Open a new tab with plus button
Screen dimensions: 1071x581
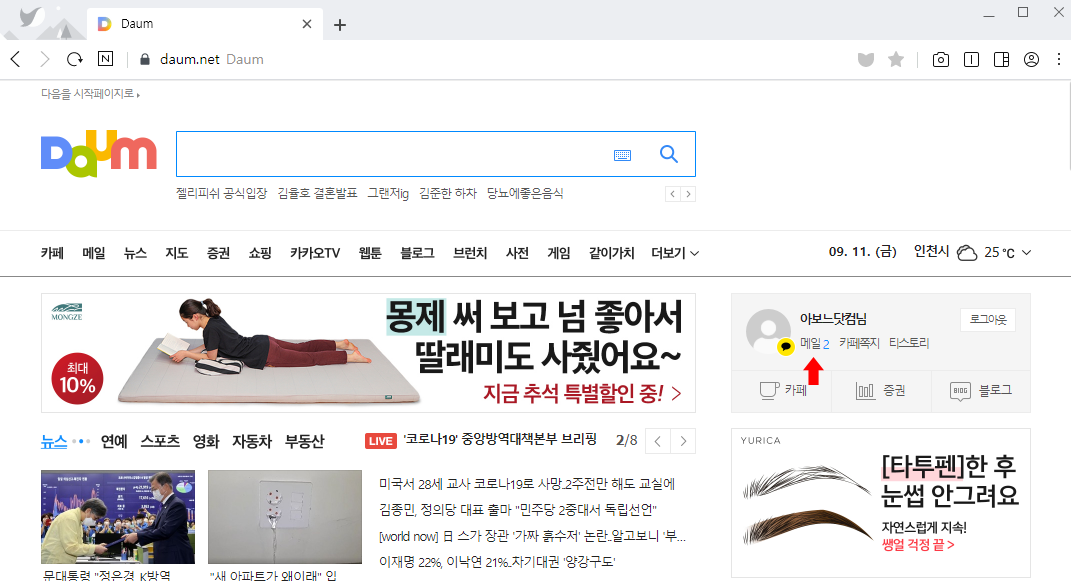339,25
